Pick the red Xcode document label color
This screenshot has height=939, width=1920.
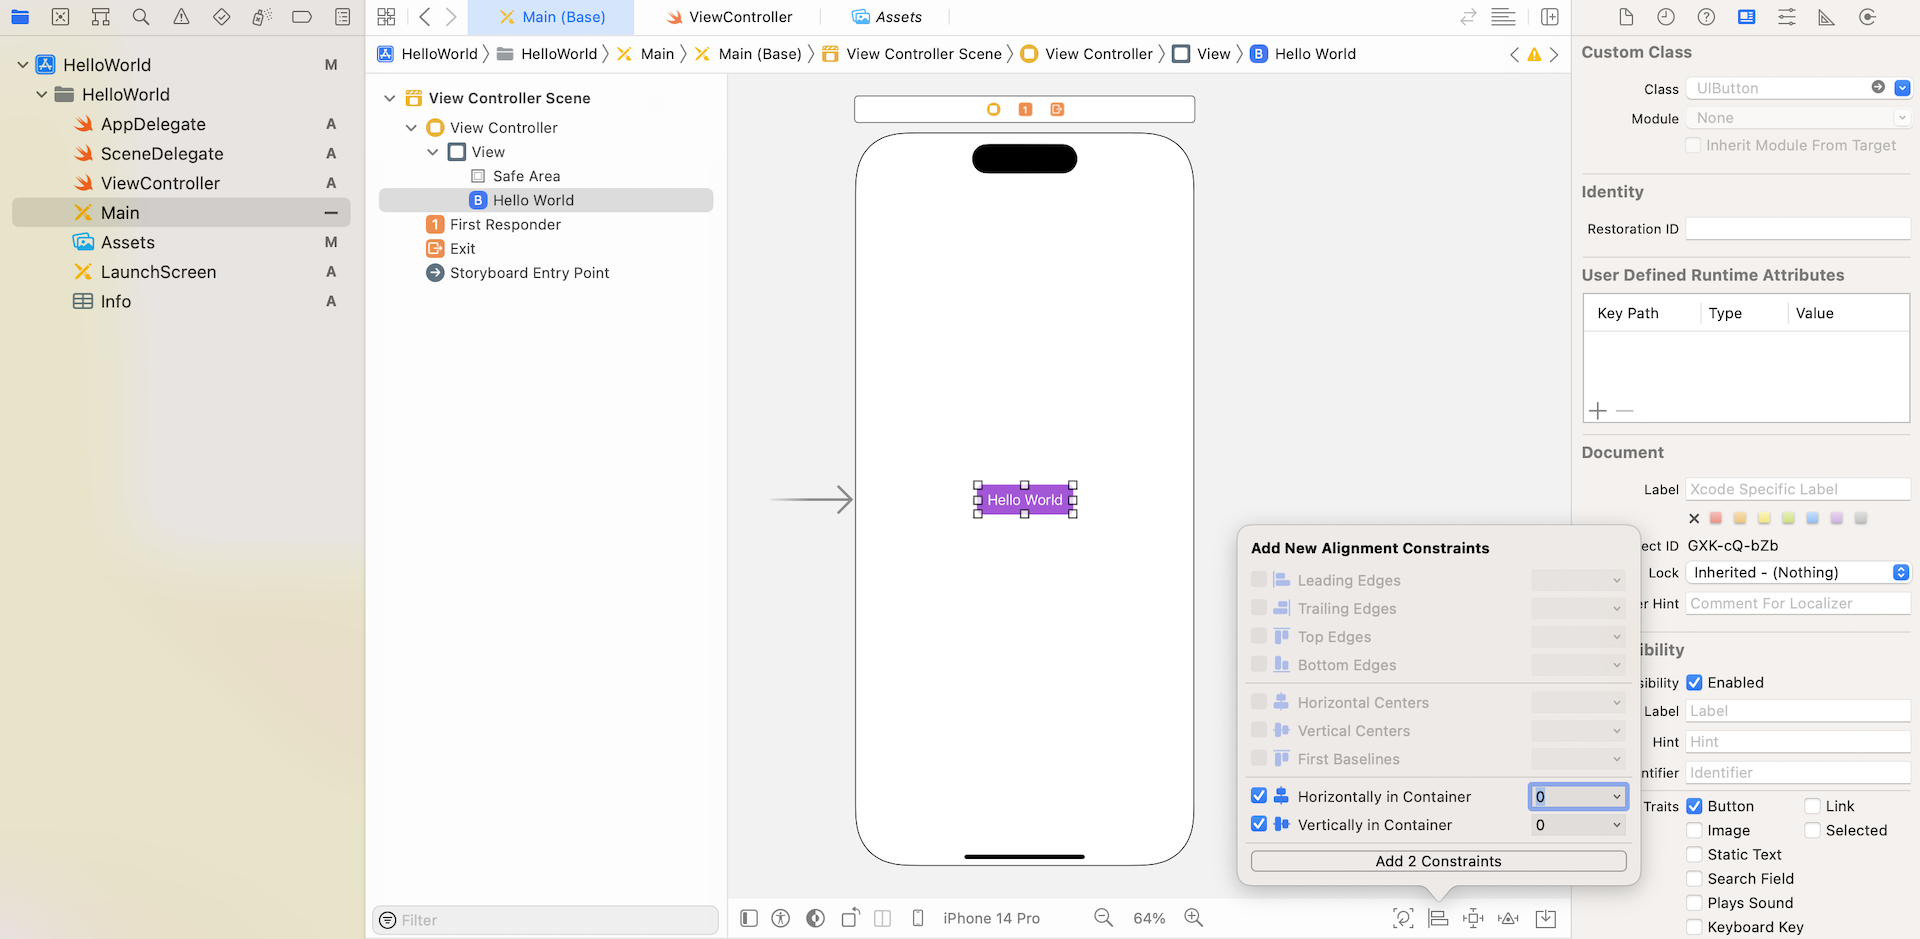coord(1715,518)
